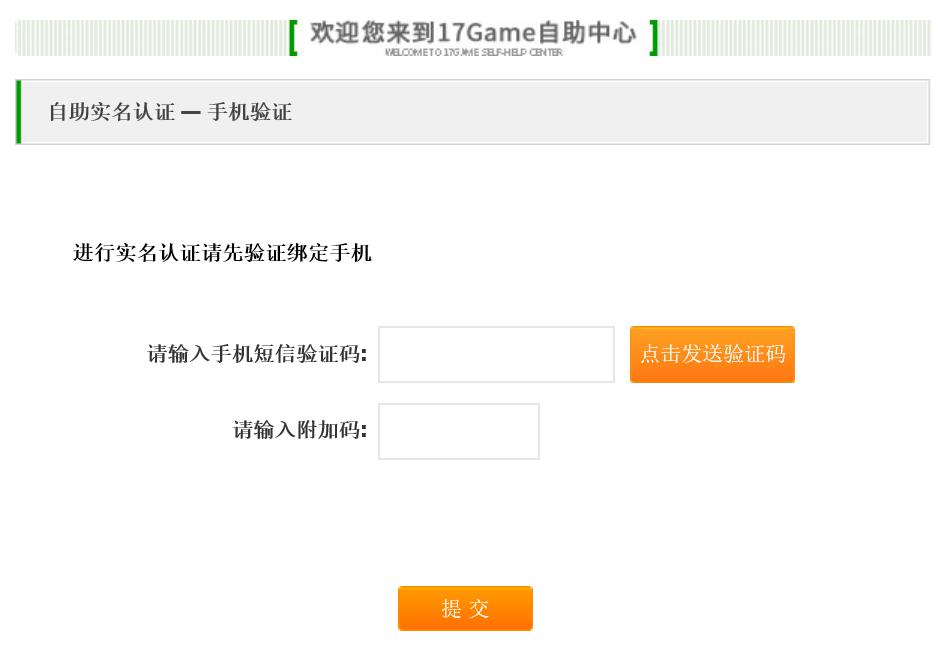This screenshot has width=934, height=655.
Task: Click the 17Game text in the banner
Action: 486,33
